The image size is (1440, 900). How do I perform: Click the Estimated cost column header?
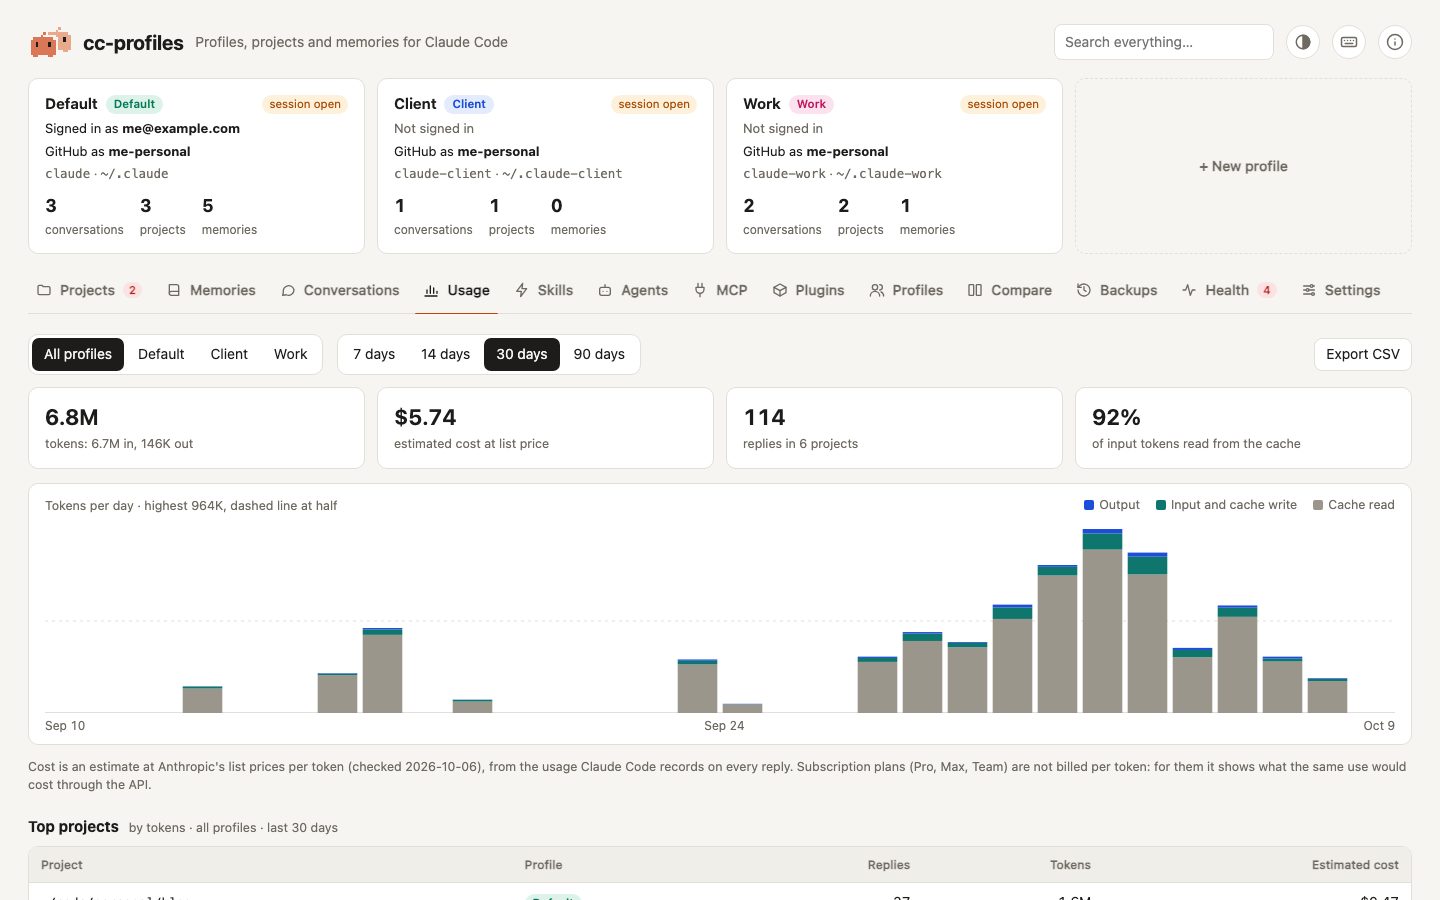(x=1355, y=865)
